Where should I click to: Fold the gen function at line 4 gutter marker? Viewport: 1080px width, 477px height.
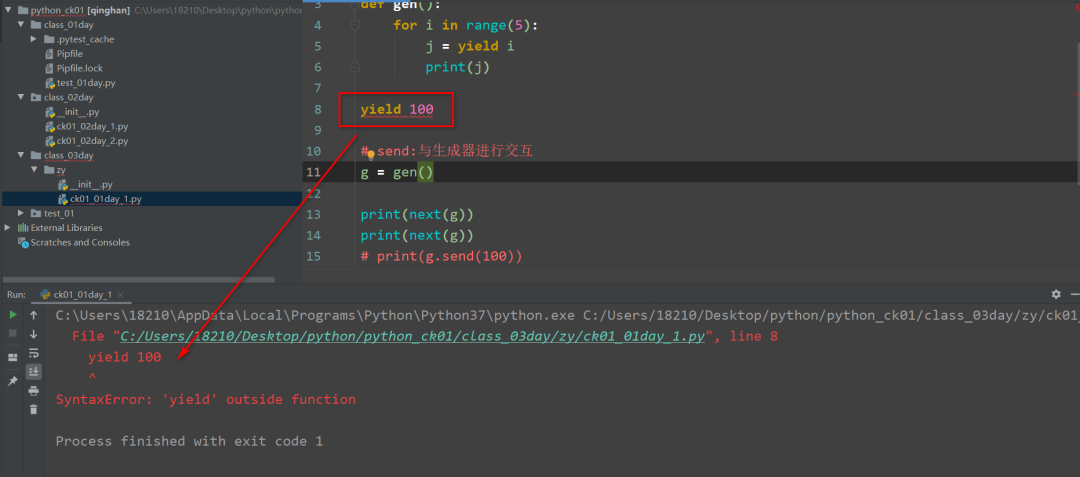[x=355, y=25]
